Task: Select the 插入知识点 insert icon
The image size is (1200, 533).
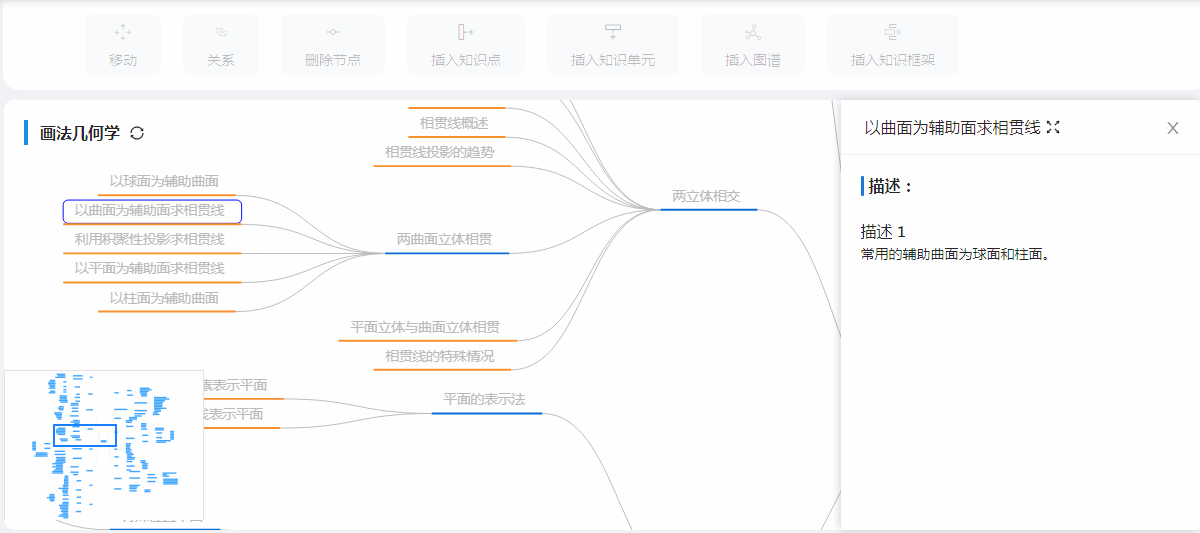Action: click(x=465, y=33)
